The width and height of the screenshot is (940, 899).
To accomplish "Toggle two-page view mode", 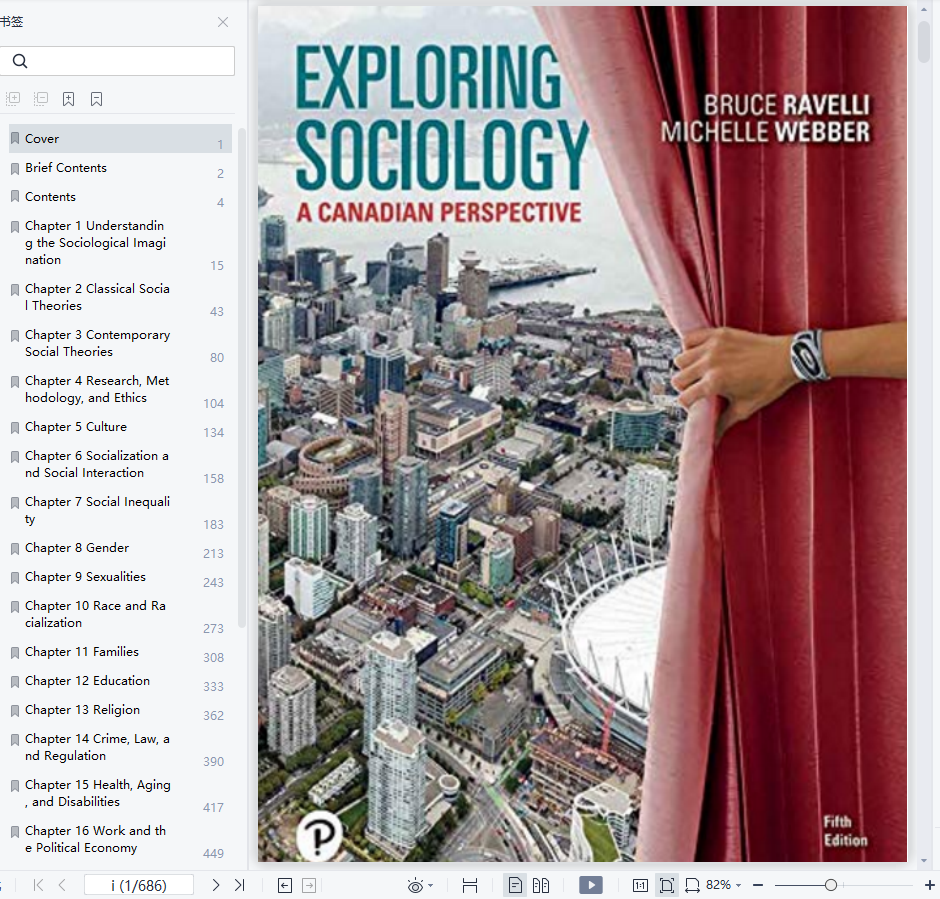I will 541,885.
